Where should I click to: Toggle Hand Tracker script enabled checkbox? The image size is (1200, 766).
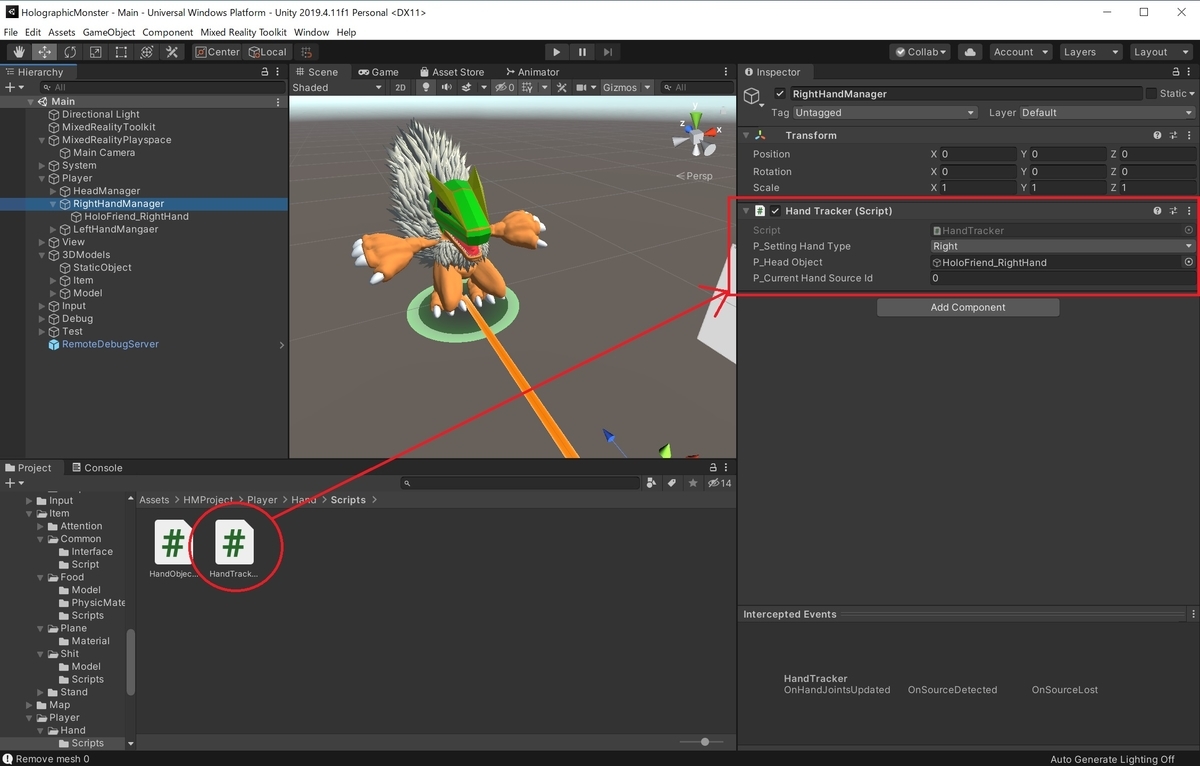coord(775,211)
